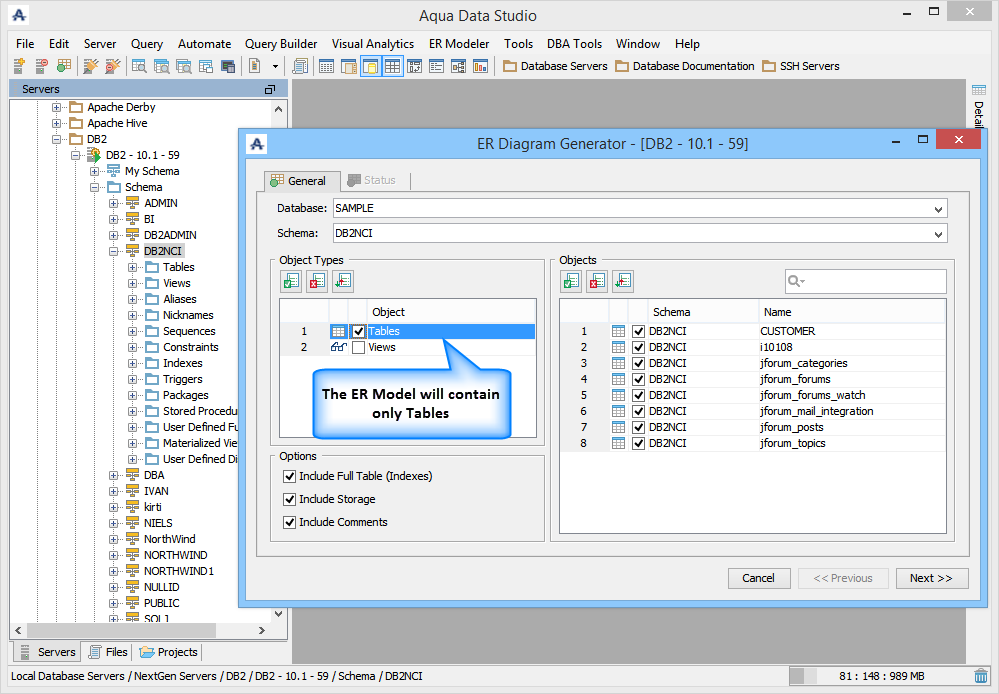The image size is (999, 694).
Task: Open SSH Servers from the toolbar
Action: (x=801, y=66)
